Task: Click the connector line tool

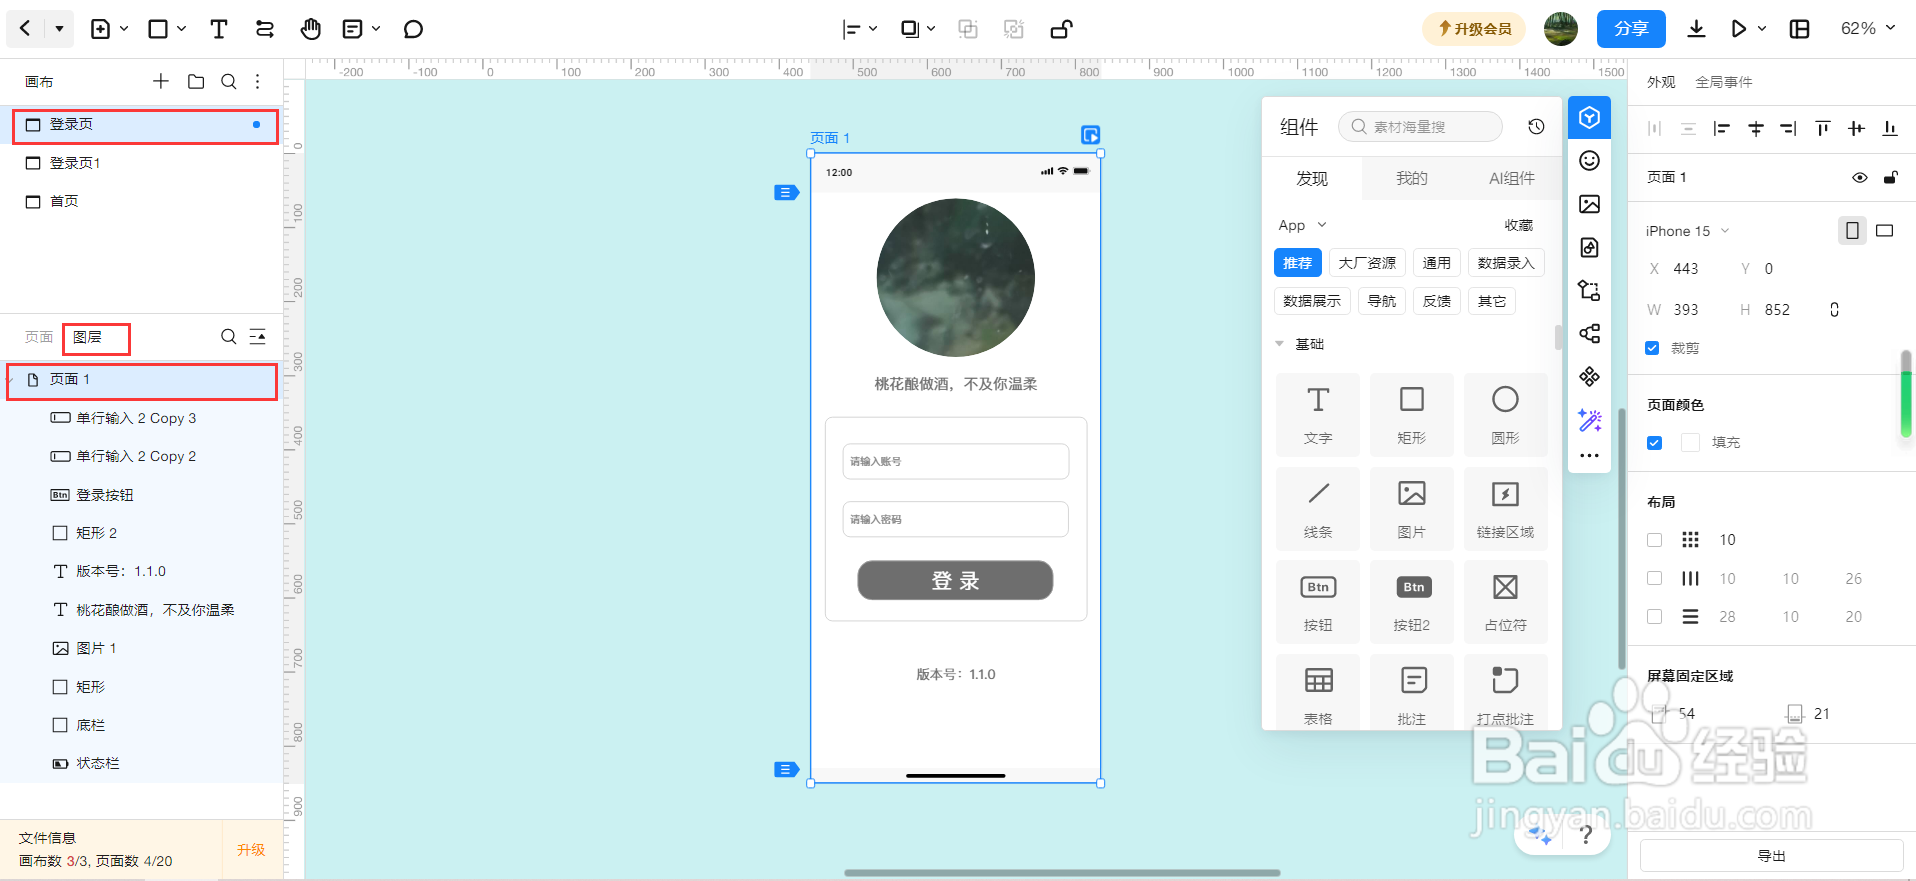Action: (x=265, y=29)
